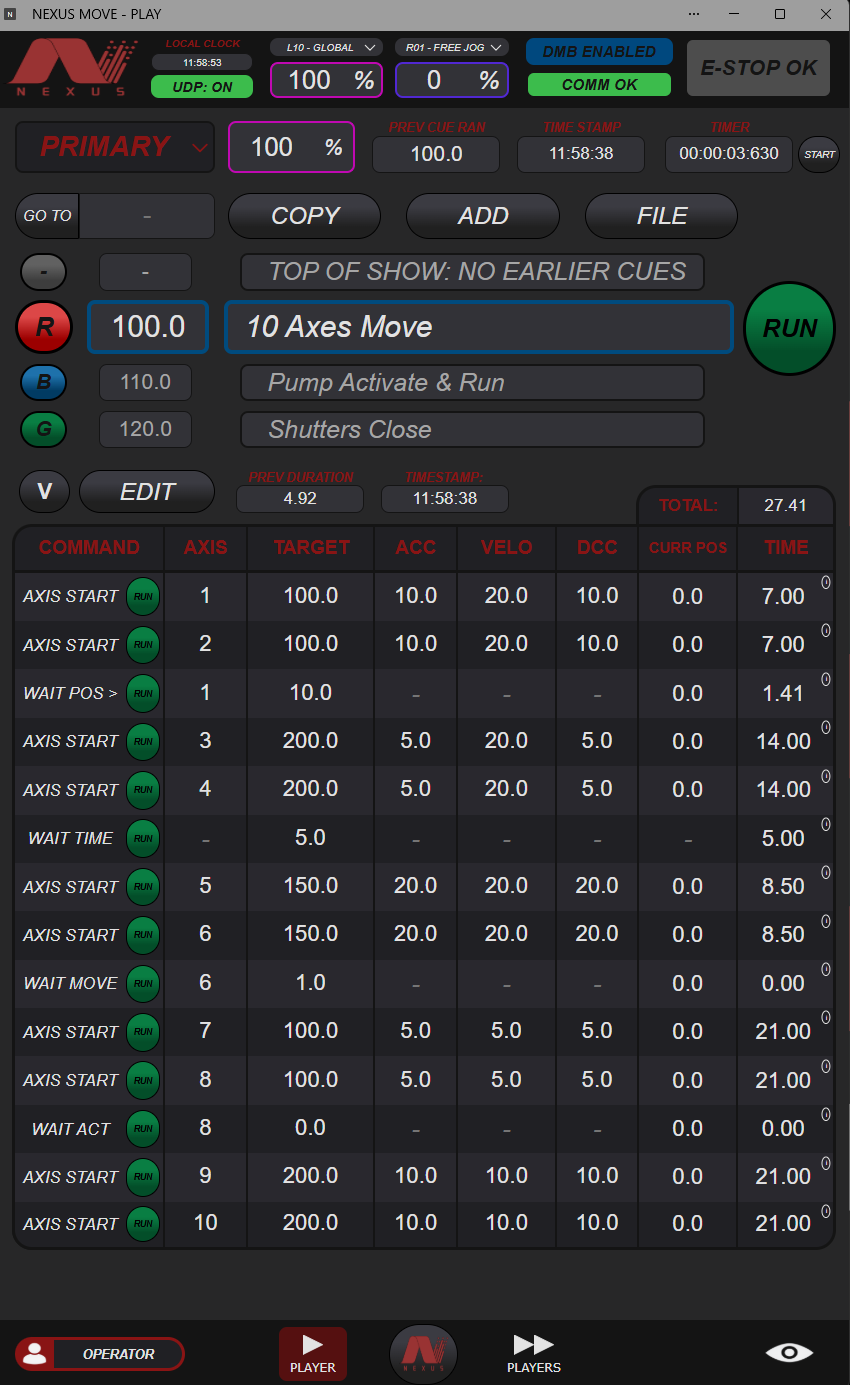Run the Axis 9 AXIS START command

143,1177
